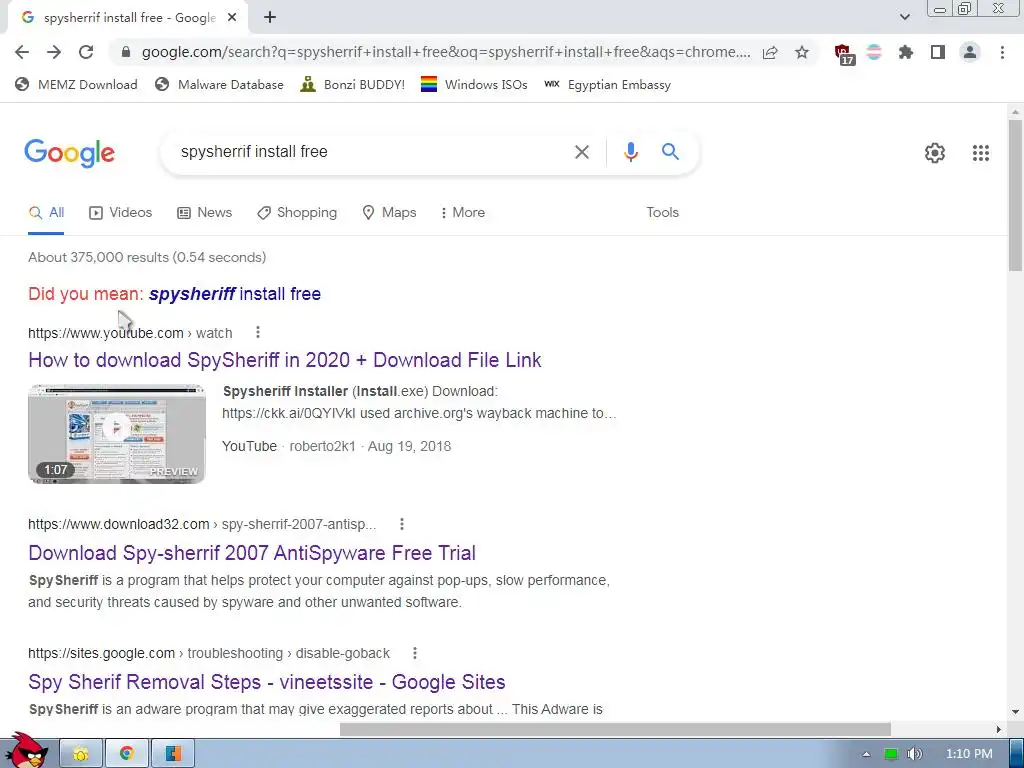1024x768 pixels.
Task: Open the Egyptian Embassy bookmark
Action: [x=607, y=84]
